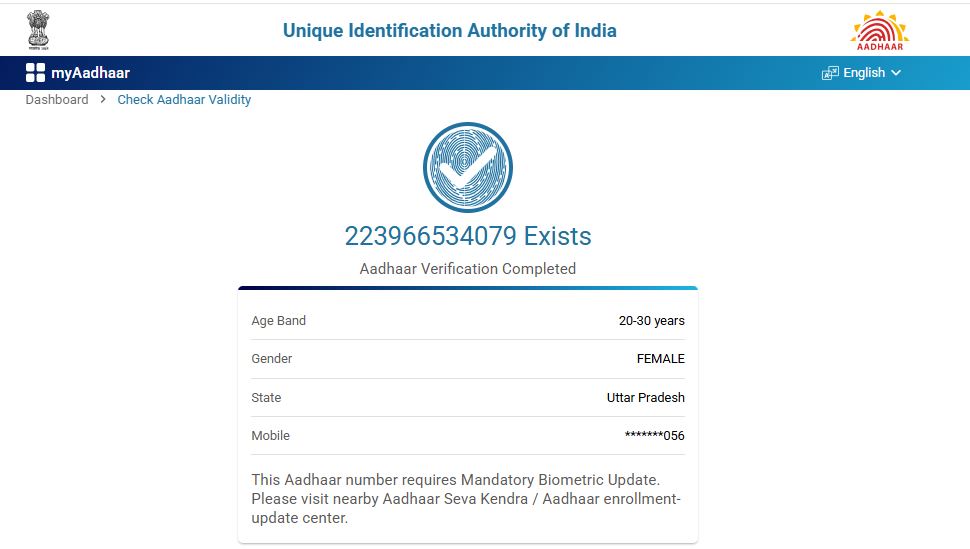Click the Aadhaar Verification Completed text
The width and height of the screenshot is (970, 549).
point(467,269)
